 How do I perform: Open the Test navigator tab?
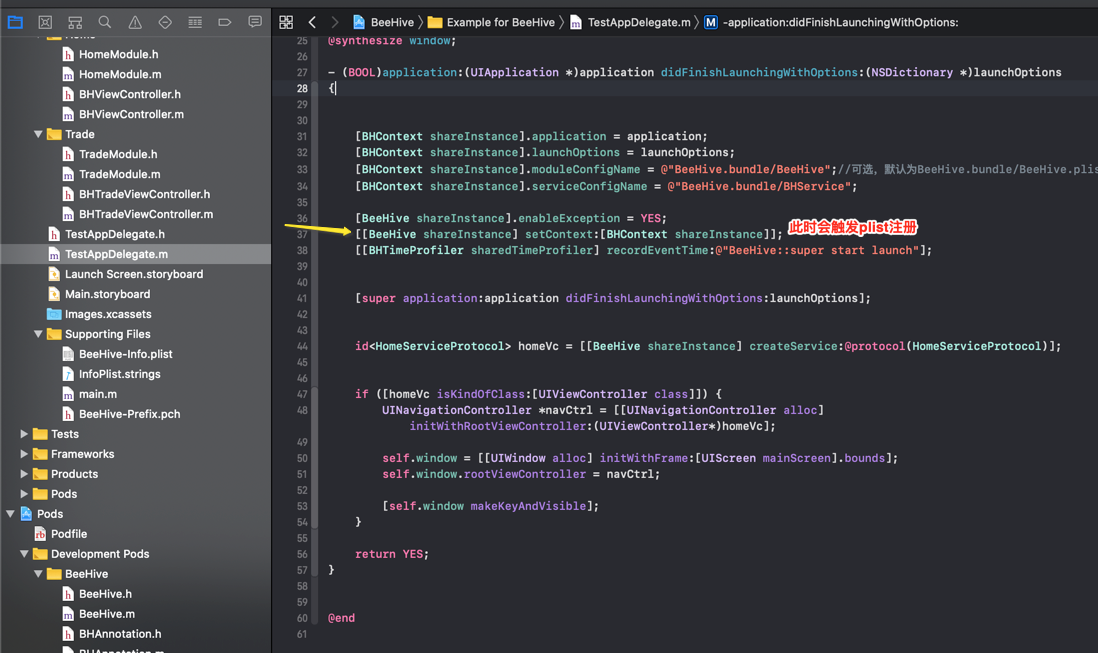tap(165, 22)
